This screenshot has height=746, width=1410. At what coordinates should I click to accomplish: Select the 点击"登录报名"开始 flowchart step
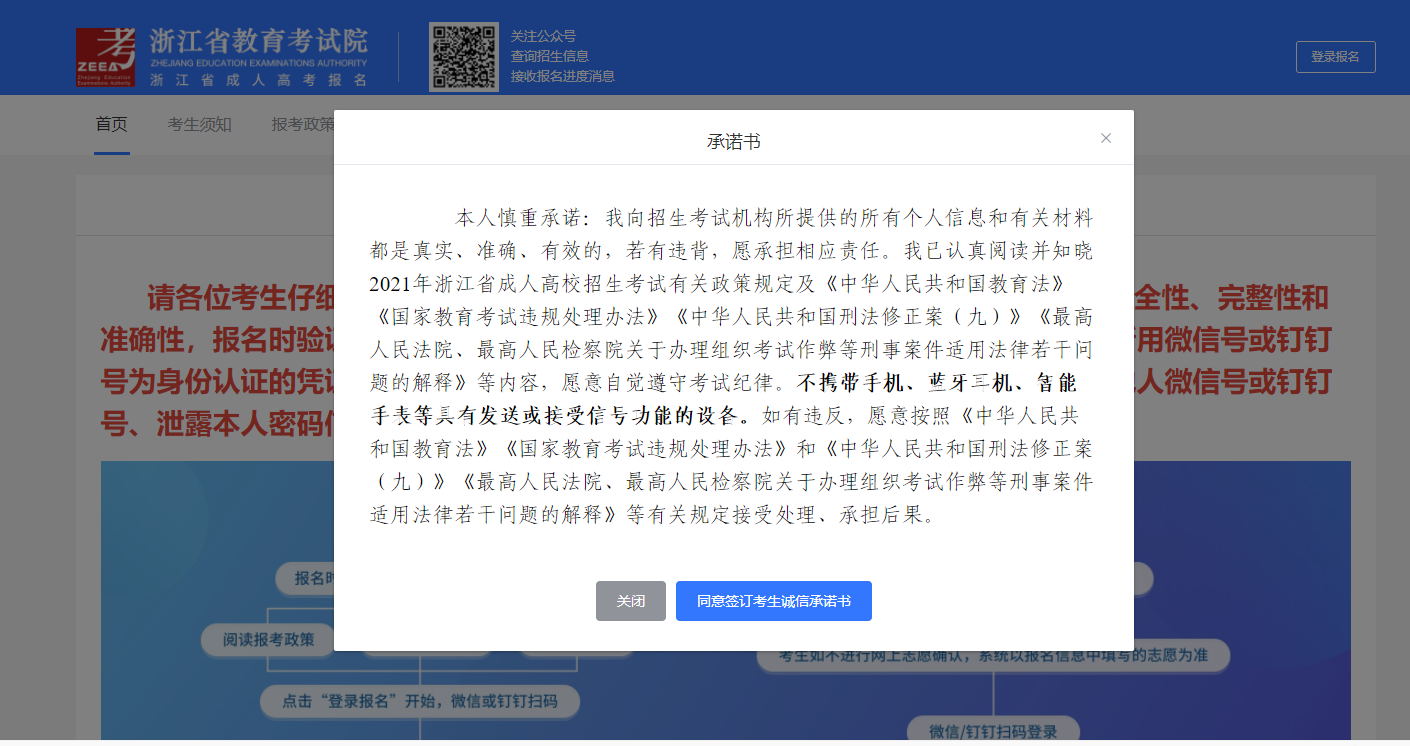pyautogui.click(x=421, y=702)
